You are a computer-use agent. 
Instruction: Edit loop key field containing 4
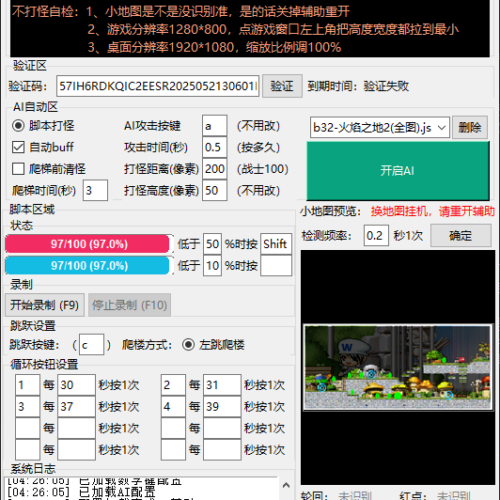173,407
